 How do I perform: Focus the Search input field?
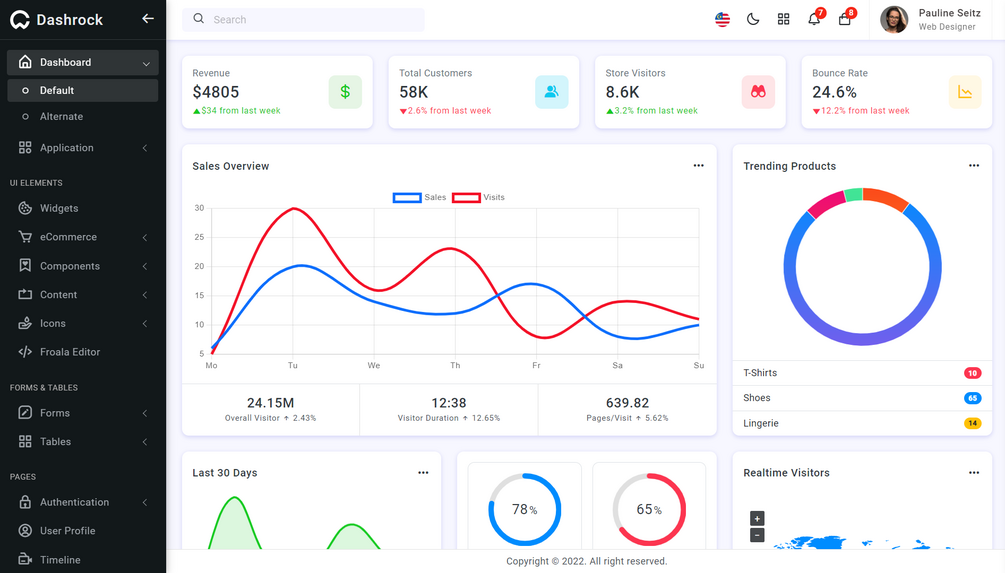[x=303, y=19]
